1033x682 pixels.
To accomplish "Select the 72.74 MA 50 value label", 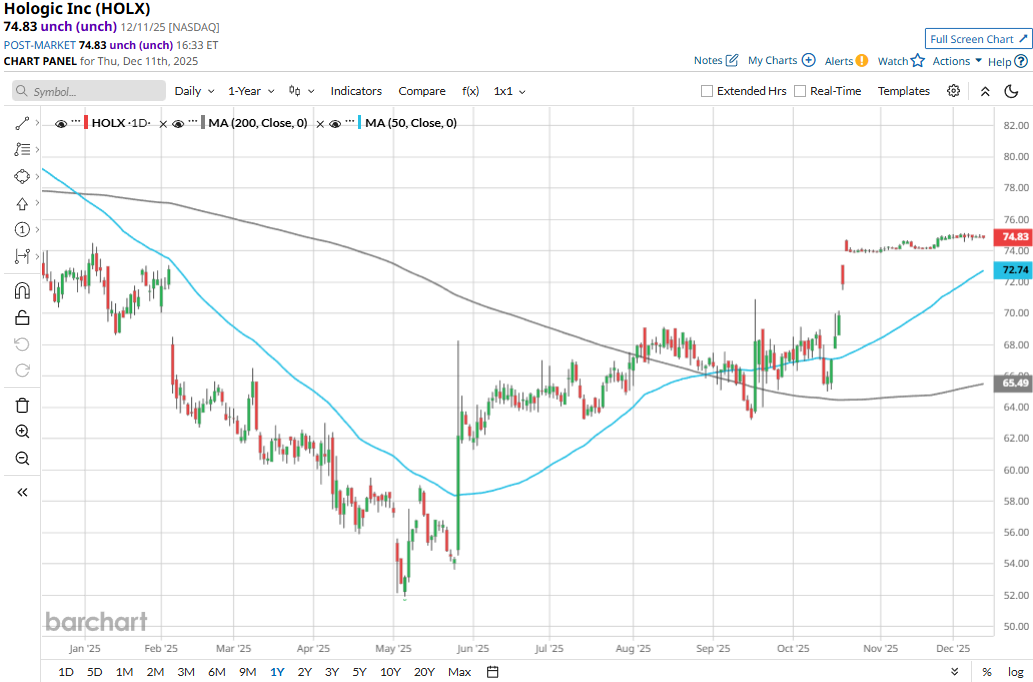I will pos(1014,270).
